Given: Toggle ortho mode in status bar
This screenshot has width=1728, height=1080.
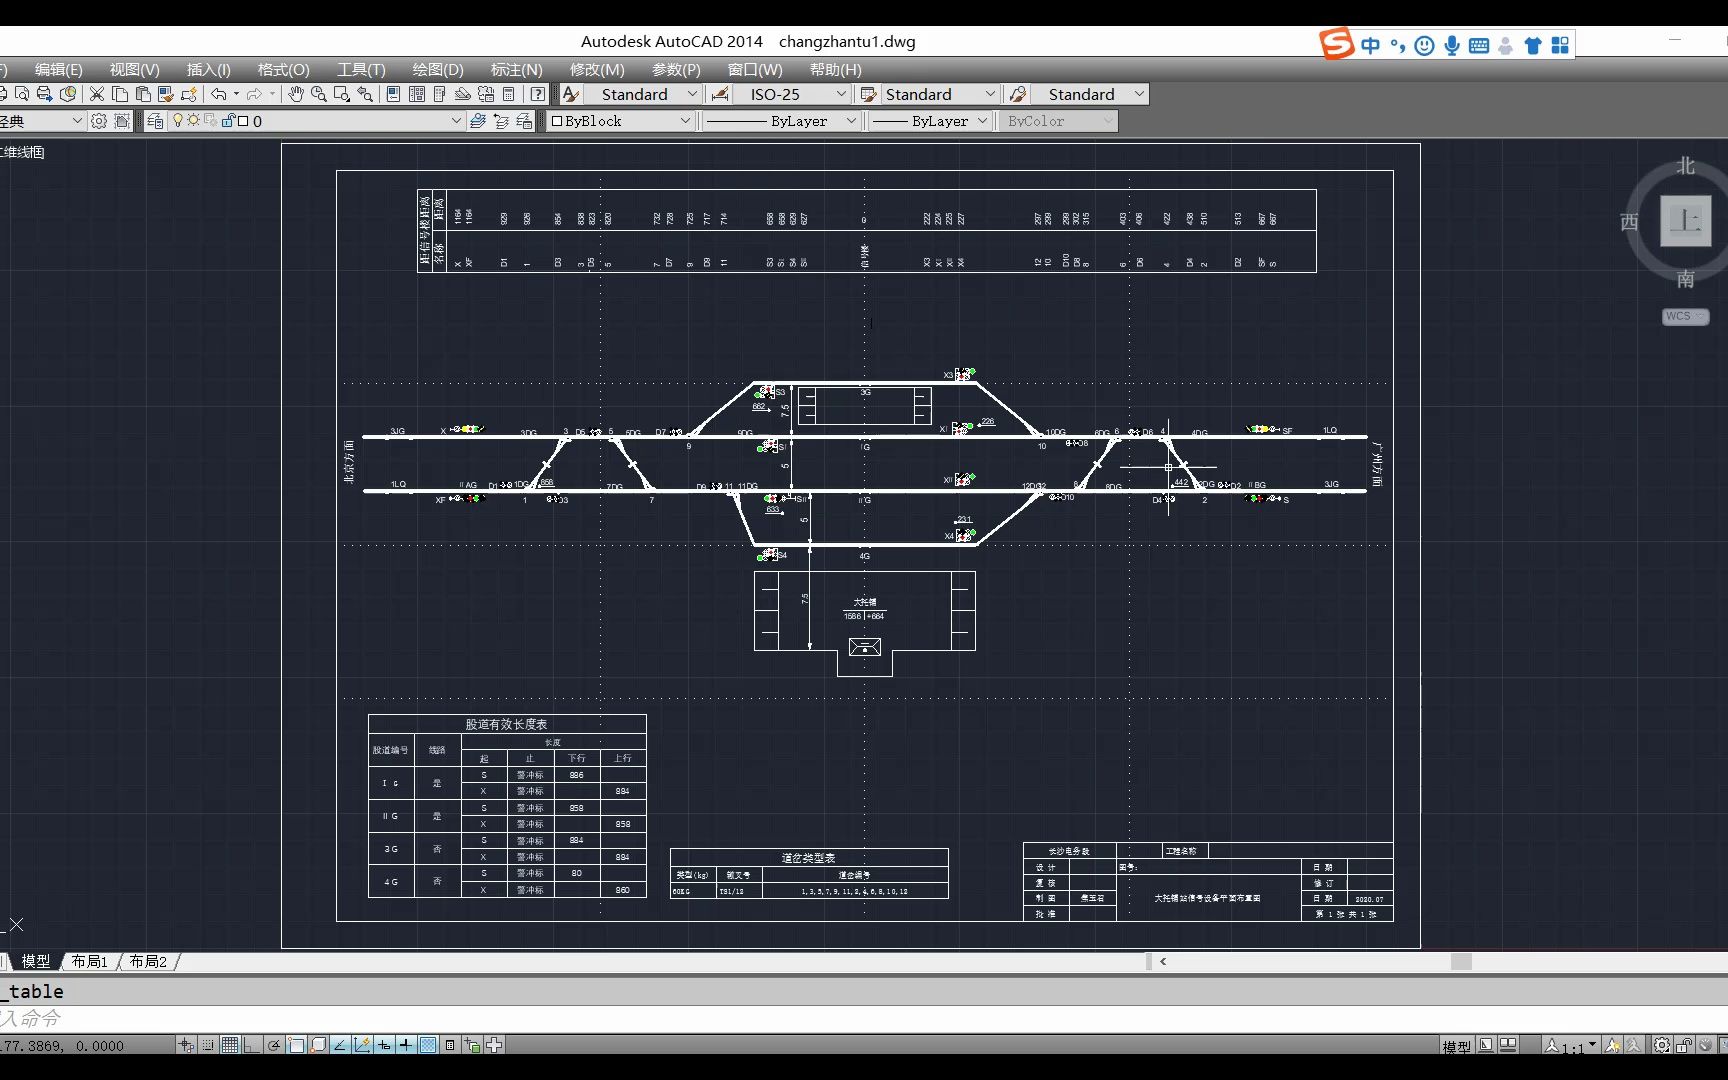Looking at the screenshot, I should [x=251, y=1045].
